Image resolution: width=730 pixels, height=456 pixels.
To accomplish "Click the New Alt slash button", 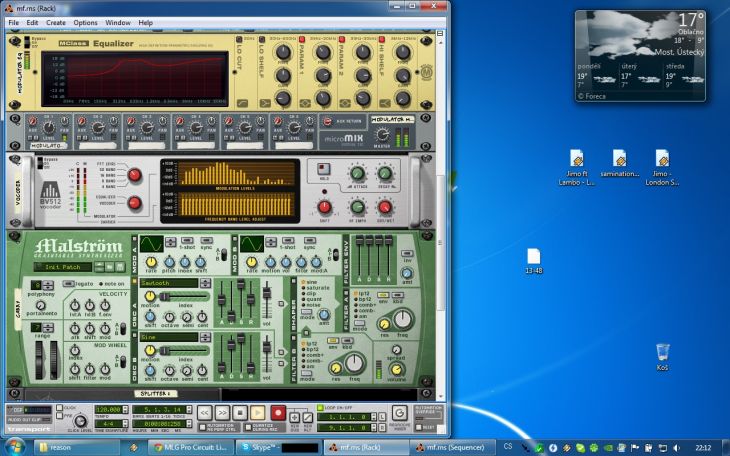I will click(308, 417).
